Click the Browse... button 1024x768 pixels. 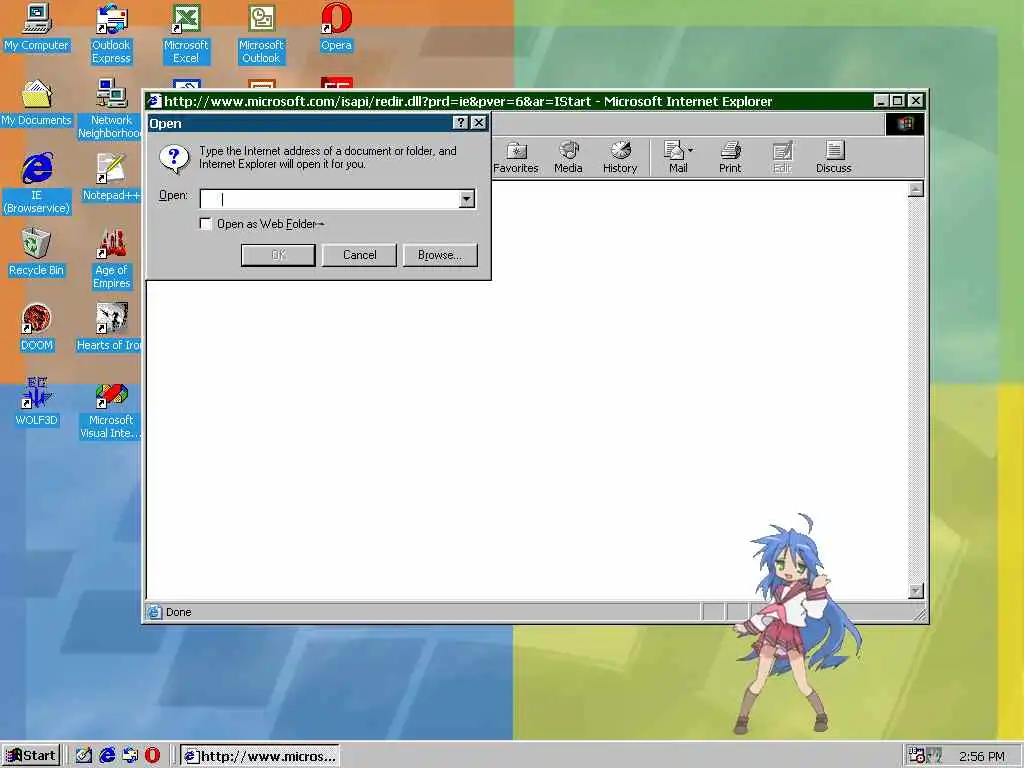[x=440, y=255]
